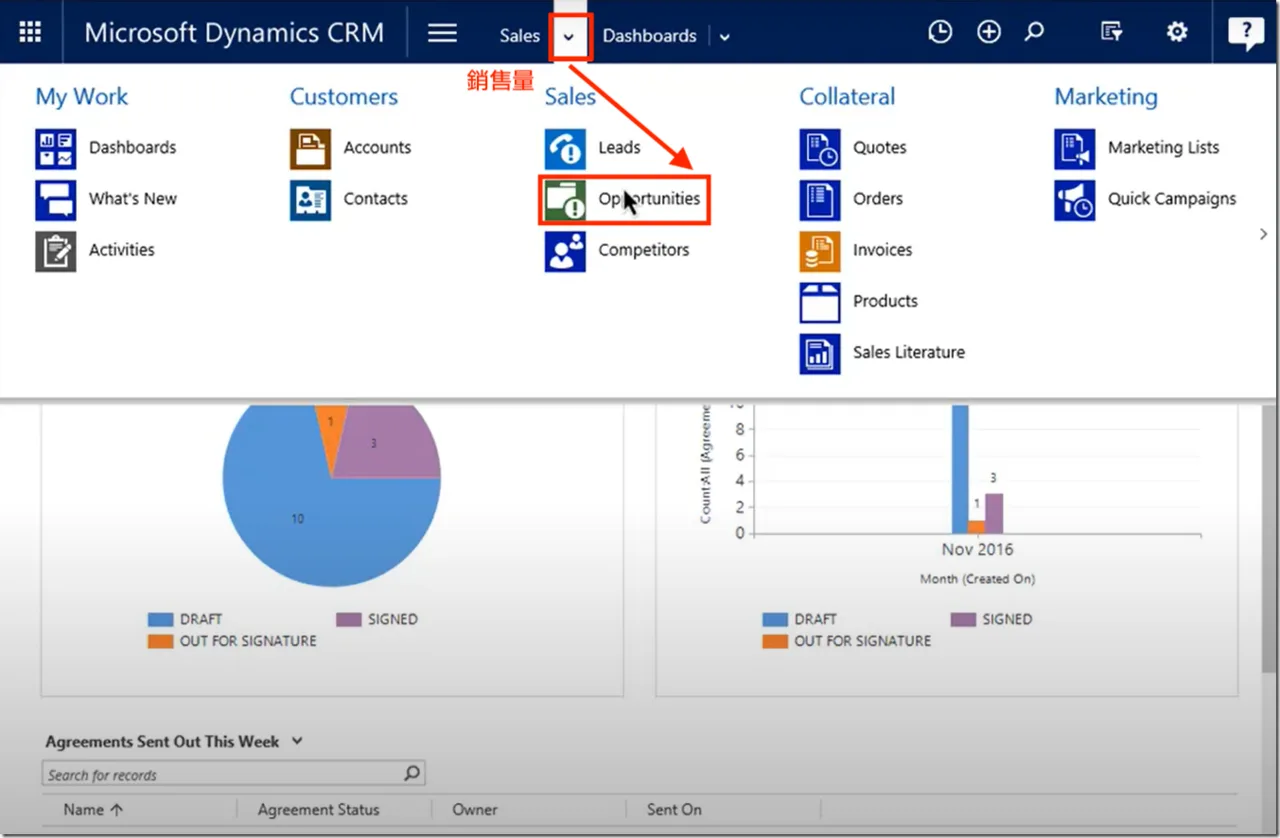Click the page vertical scrollbar
The image size is (1280, 838).
coord(1269,540)
